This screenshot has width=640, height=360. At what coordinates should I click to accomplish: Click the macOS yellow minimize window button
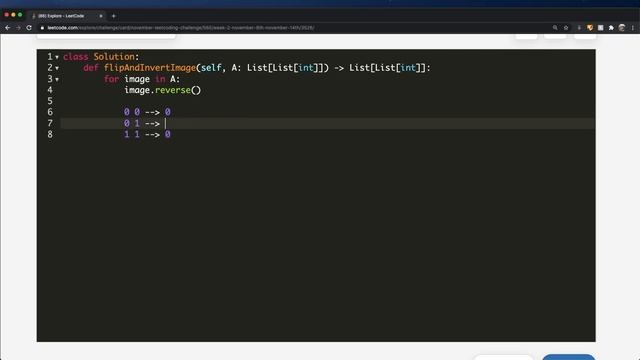pyautogui.click(x=13, y=15)
